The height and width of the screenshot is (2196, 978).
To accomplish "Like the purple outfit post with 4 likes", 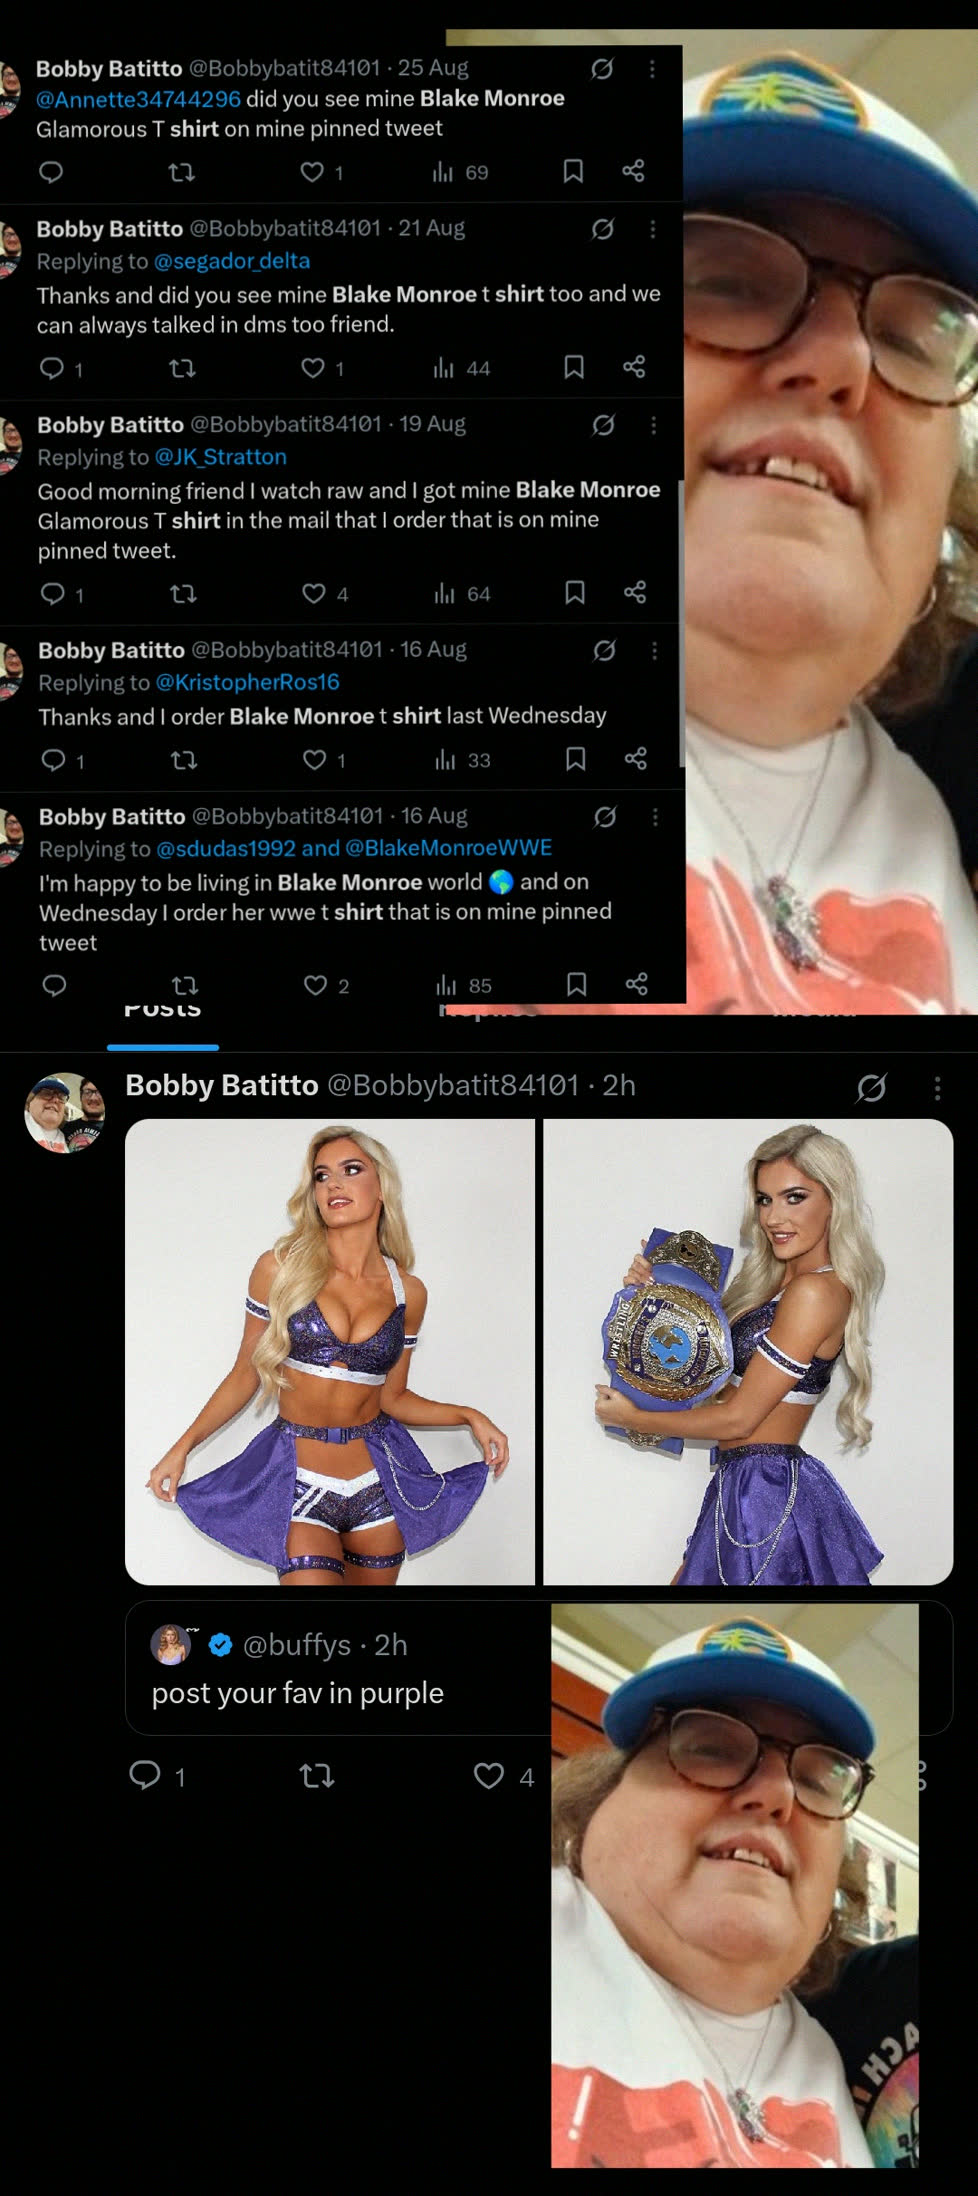I will tap(504, 1775).
